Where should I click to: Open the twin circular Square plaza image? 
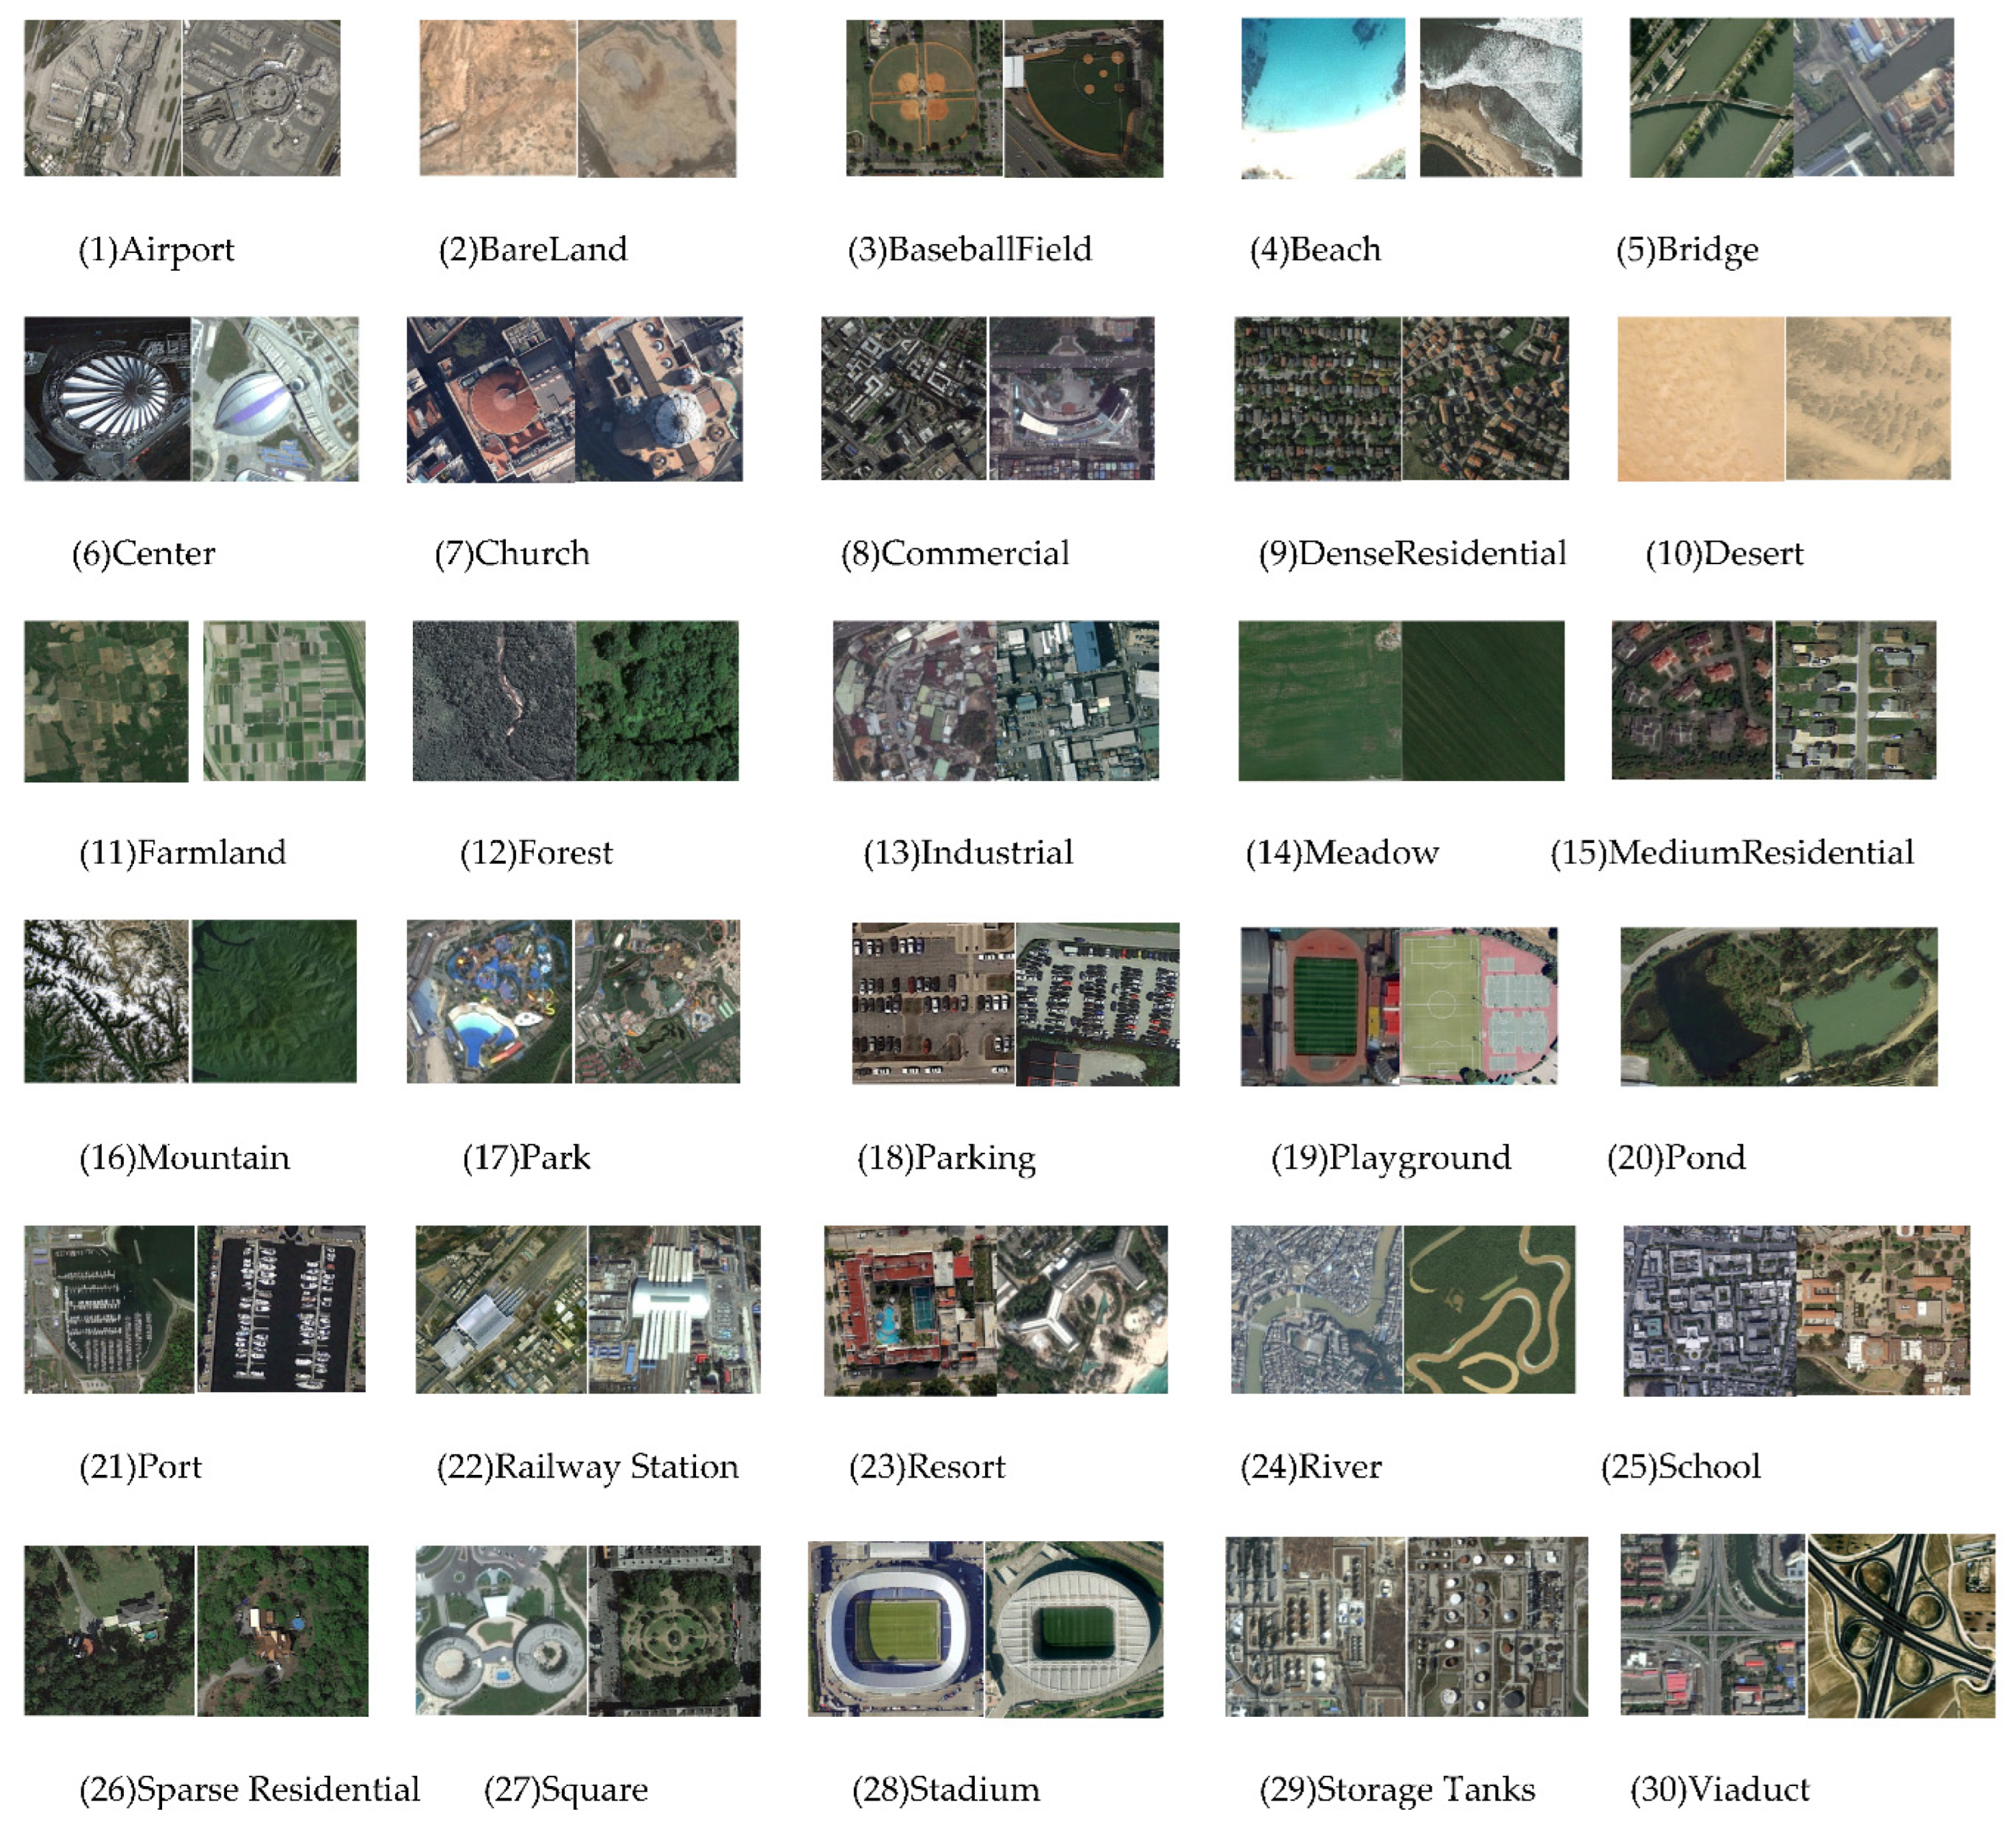click(x=501, y=1631)
